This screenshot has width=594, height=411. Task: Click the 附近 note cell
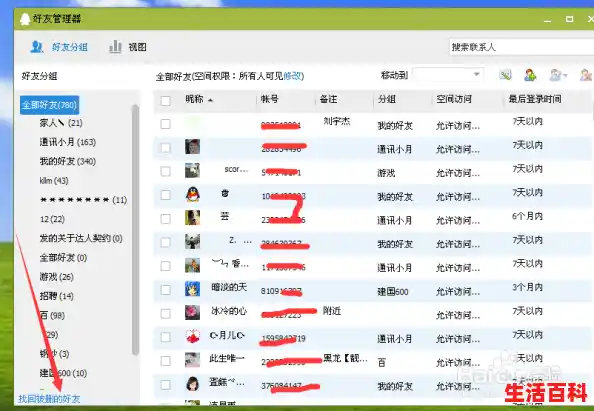coord(332,311)
